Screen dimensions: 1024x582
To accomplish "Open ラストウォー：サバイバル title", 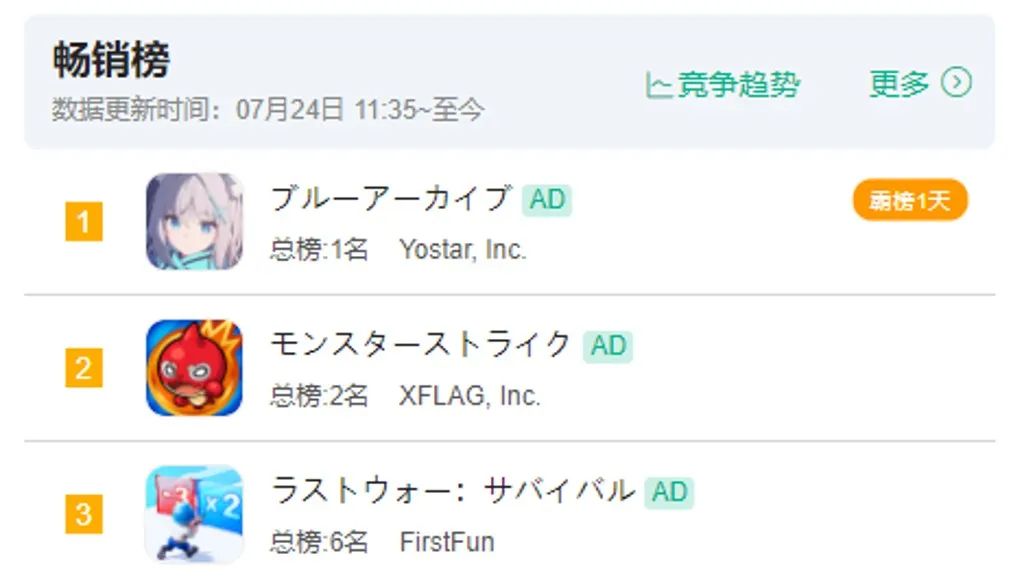I will point(453,491).
